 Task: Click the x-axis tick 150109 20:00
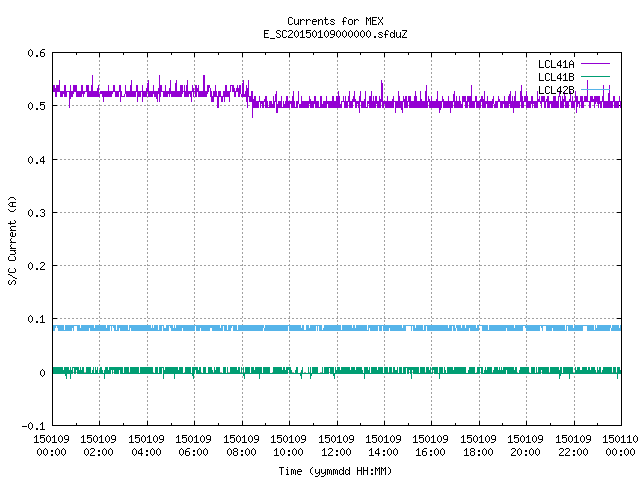525,445
